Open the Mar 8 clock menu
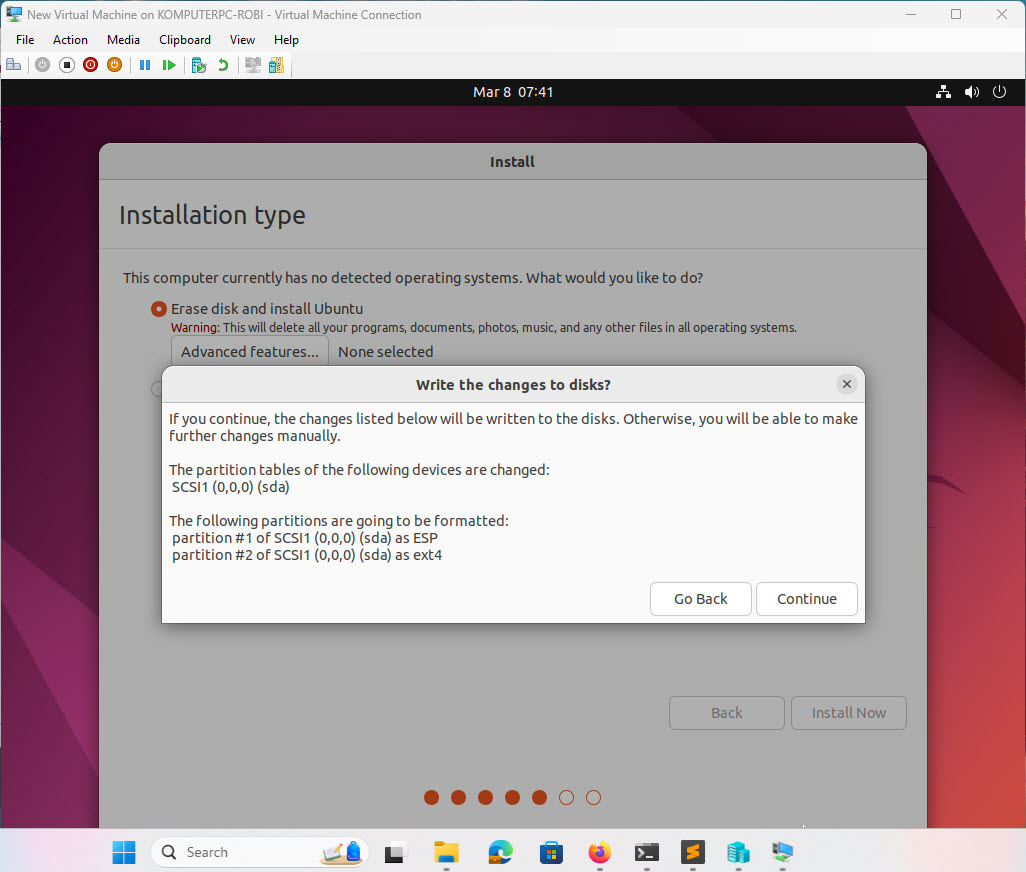Image resolution: width=1026 pixels, height=872 pixels. tap(512, 91)
